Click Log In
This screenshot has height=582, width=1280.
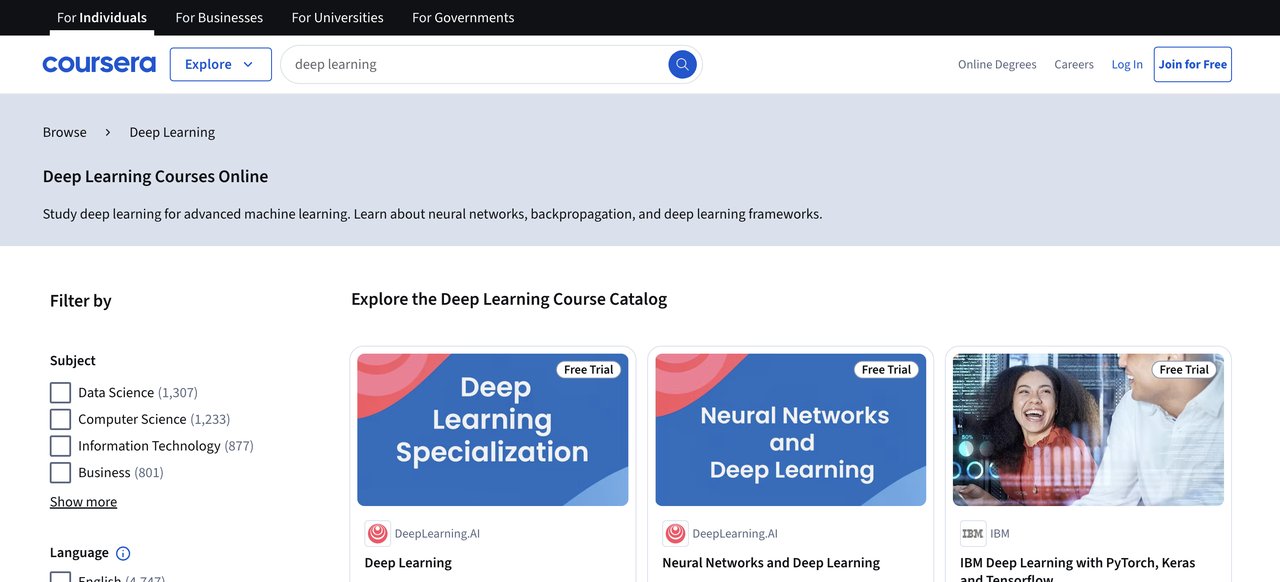(x=1127, y=64)
